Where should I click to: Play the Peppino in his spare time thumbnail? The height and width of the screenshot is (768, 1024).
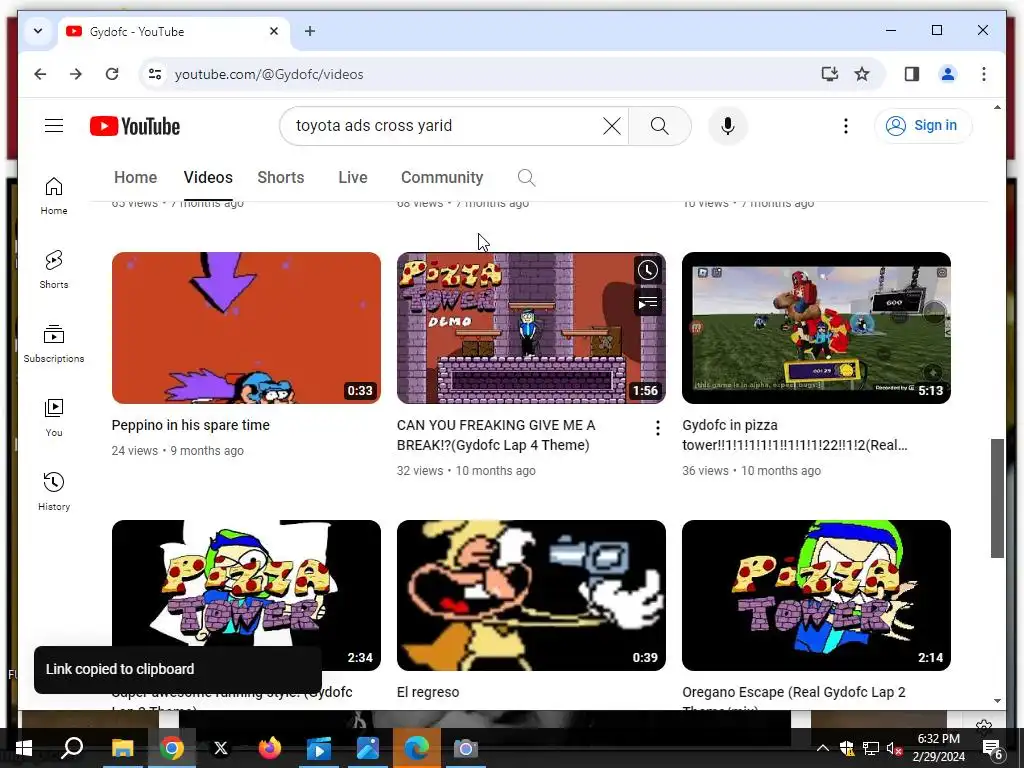tap(246, 328)
